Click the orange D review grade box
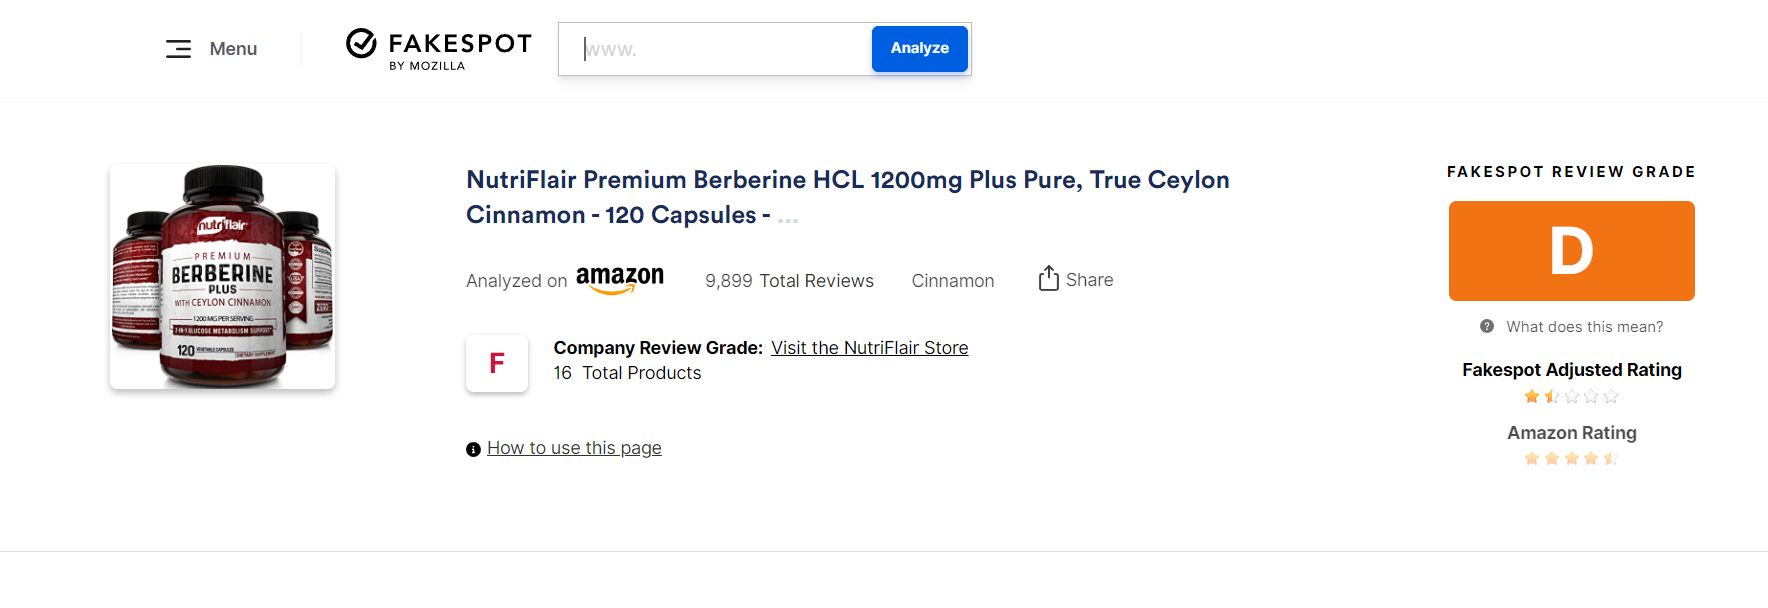Screen dimensions: 1768x608 1571,251
